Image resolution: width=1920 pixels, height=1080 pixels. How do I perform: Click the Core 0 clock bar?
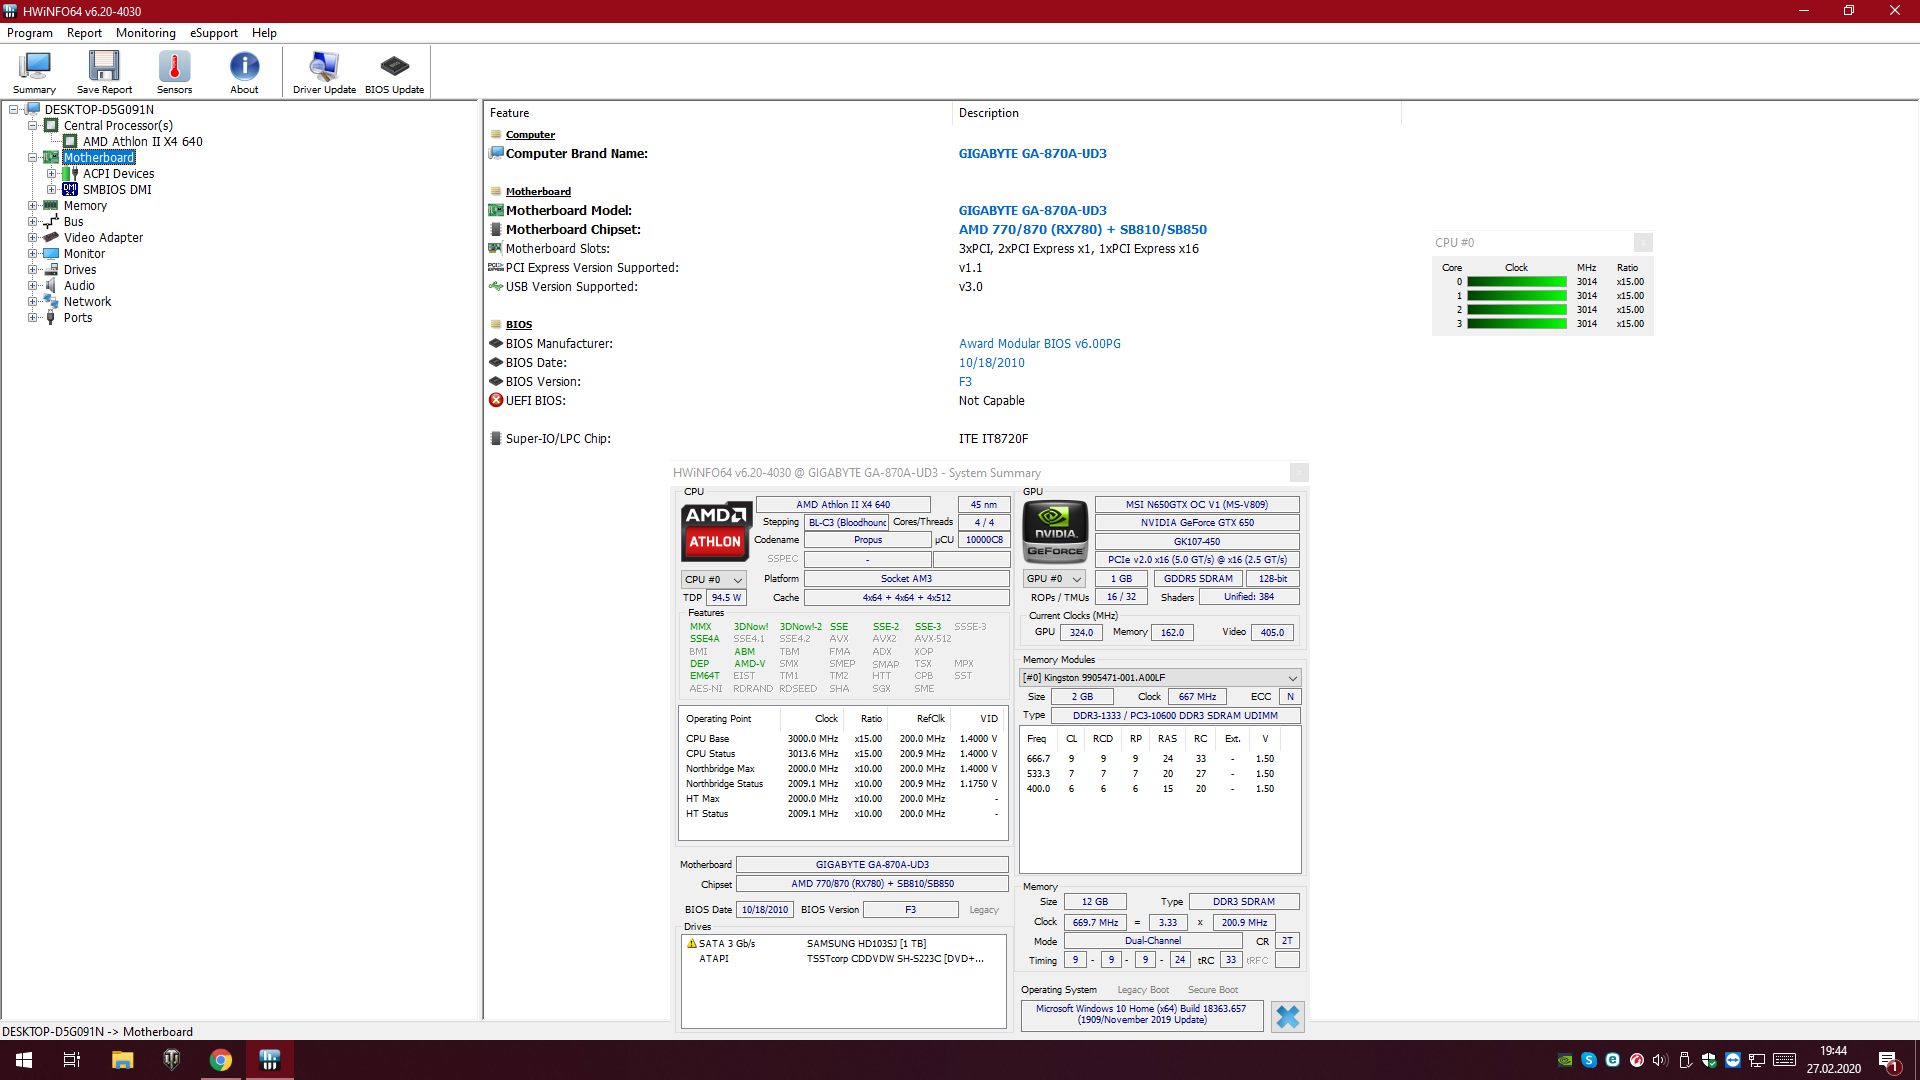pyautogui.click(x=1516, y=282)
